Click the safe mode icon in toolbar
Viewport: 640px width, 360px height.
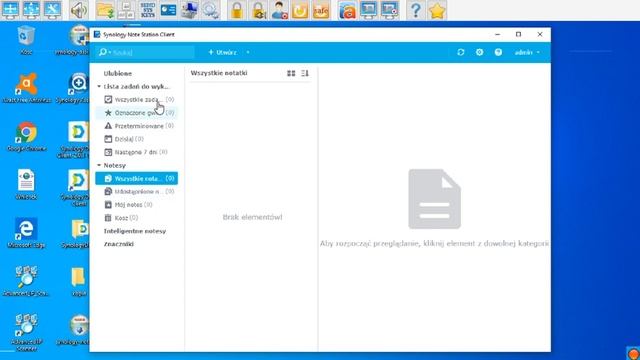[x=321, y=10]
